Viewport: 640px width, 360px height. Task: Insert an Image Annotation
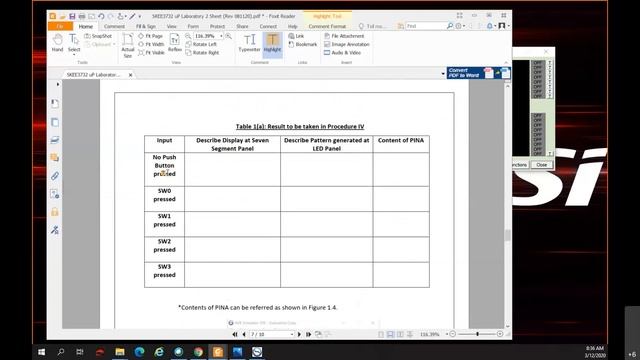[x=347, y=44]
